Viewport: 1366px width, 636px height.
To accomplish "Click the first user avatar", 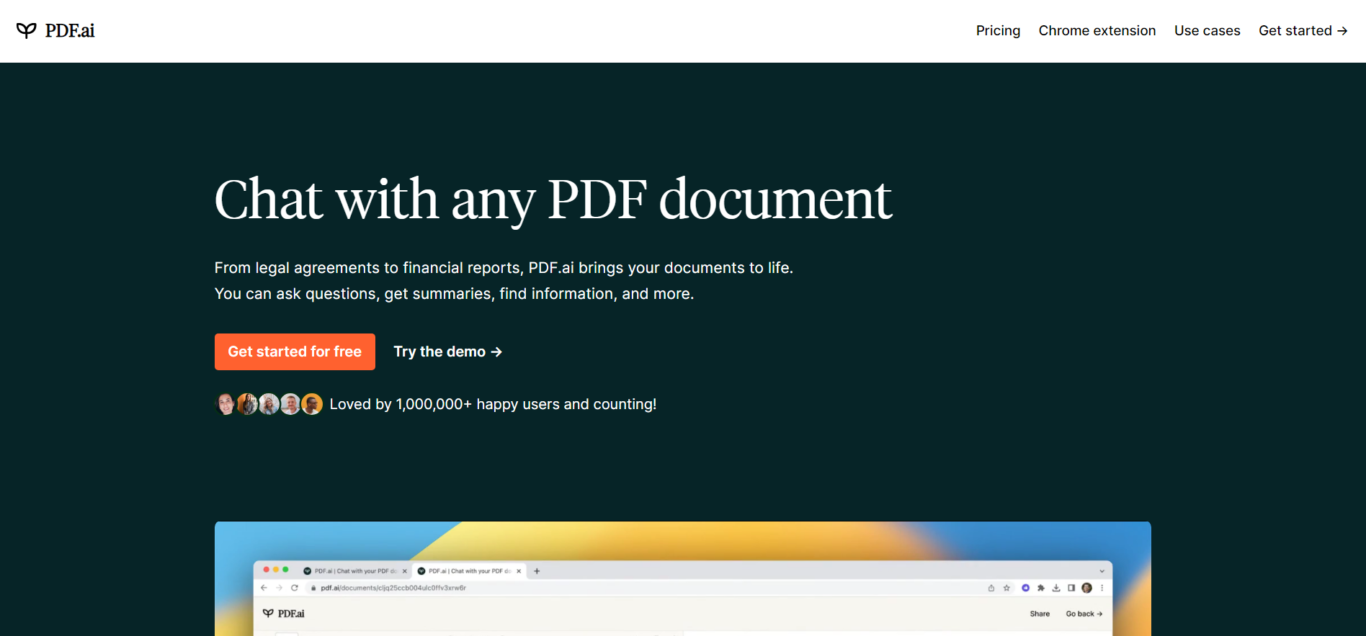I will point(226,404).
